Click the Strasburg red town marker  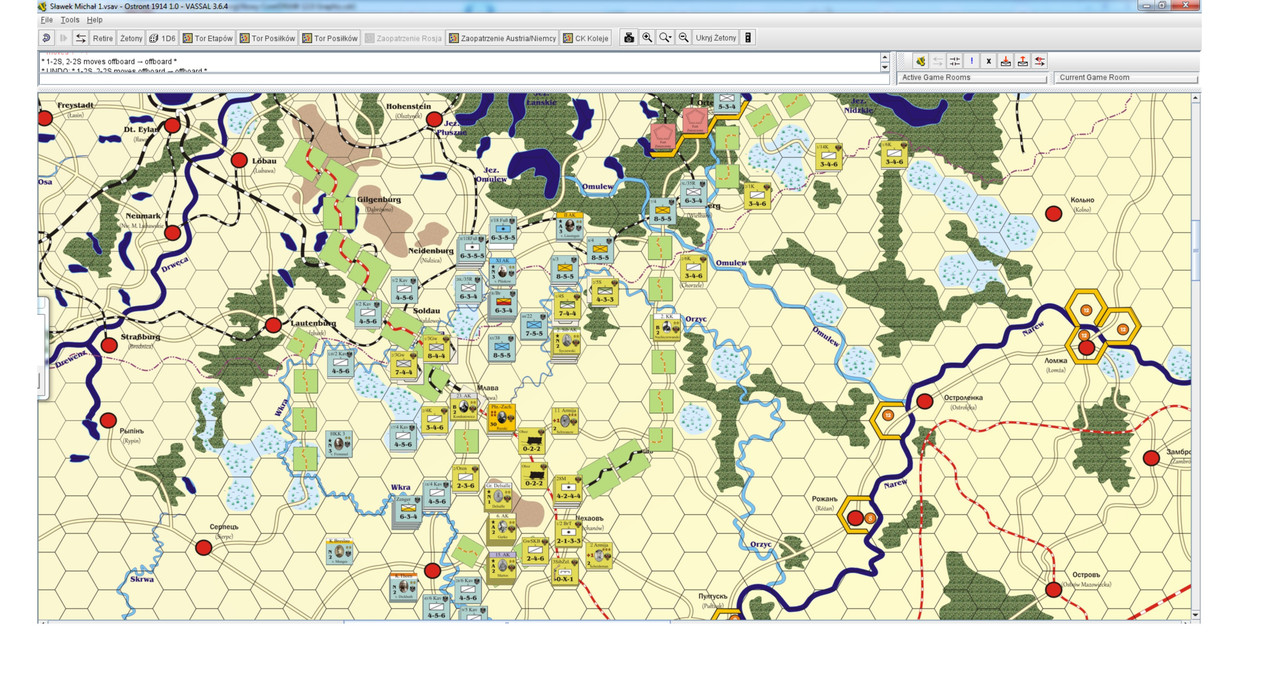108,347
